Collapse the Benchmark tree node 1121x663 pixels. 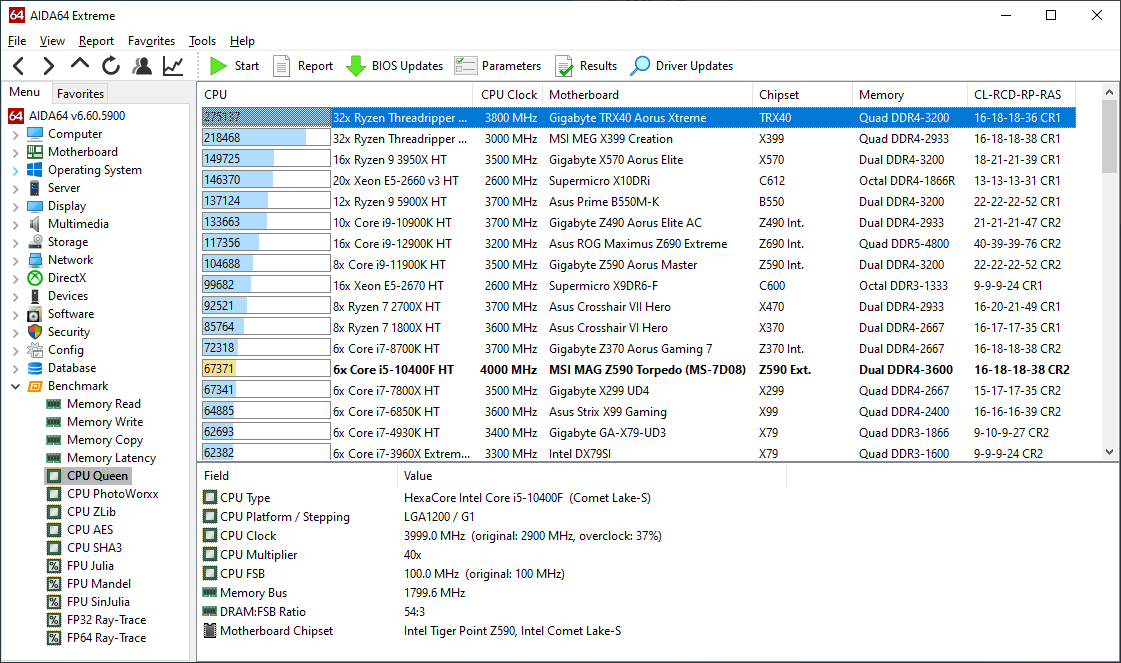(x=15, y=386)
